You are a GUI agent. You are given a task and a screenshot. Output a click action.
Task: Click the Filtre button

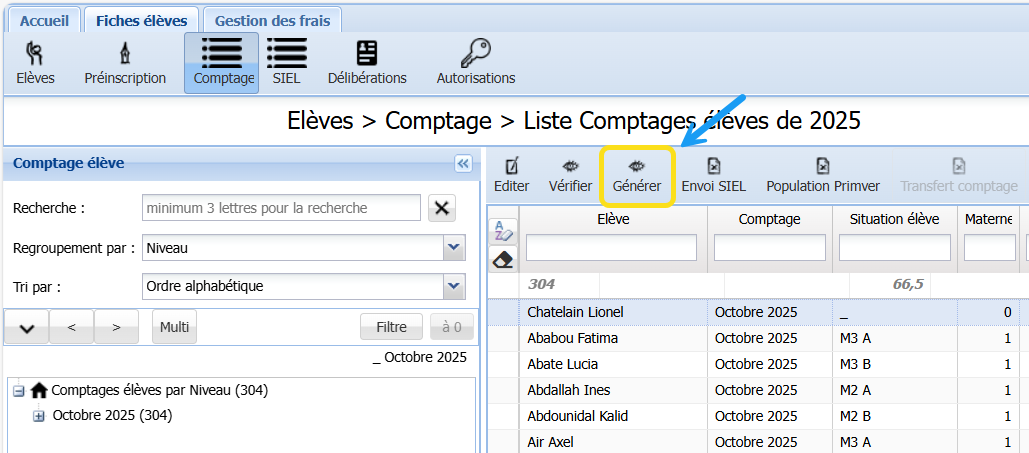pyautogui.click(x=391, y=327)
